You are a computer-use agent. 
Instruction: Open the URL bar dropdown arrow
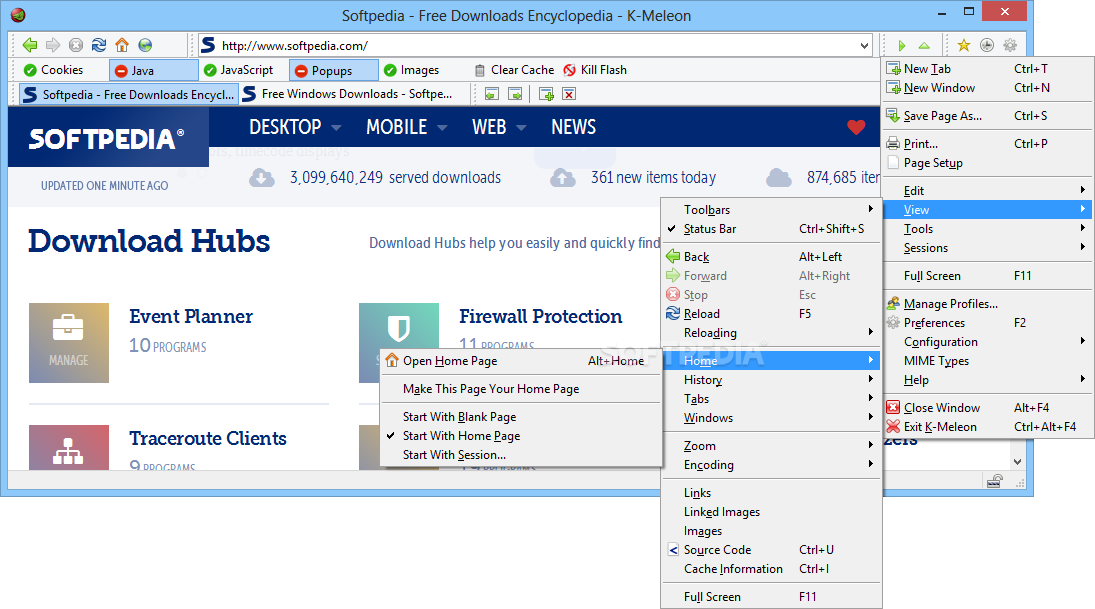pos(865,45)
